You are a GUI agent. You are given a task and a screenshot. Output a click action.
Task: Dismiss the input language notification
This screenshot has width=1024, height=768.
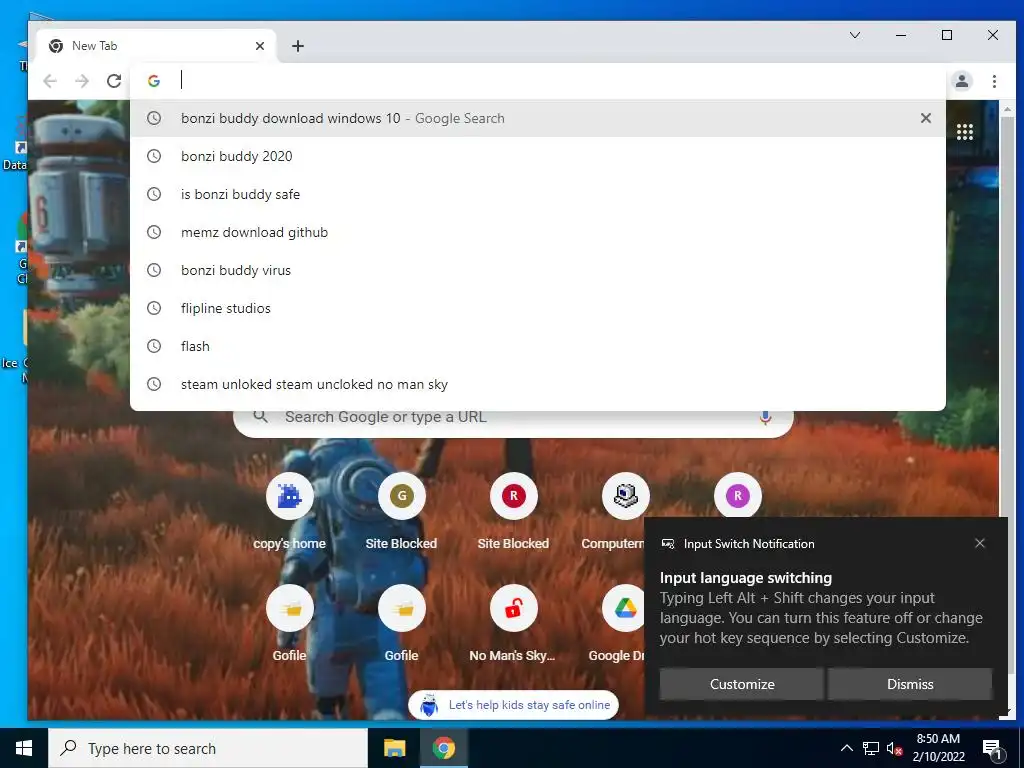coord(910,684)
